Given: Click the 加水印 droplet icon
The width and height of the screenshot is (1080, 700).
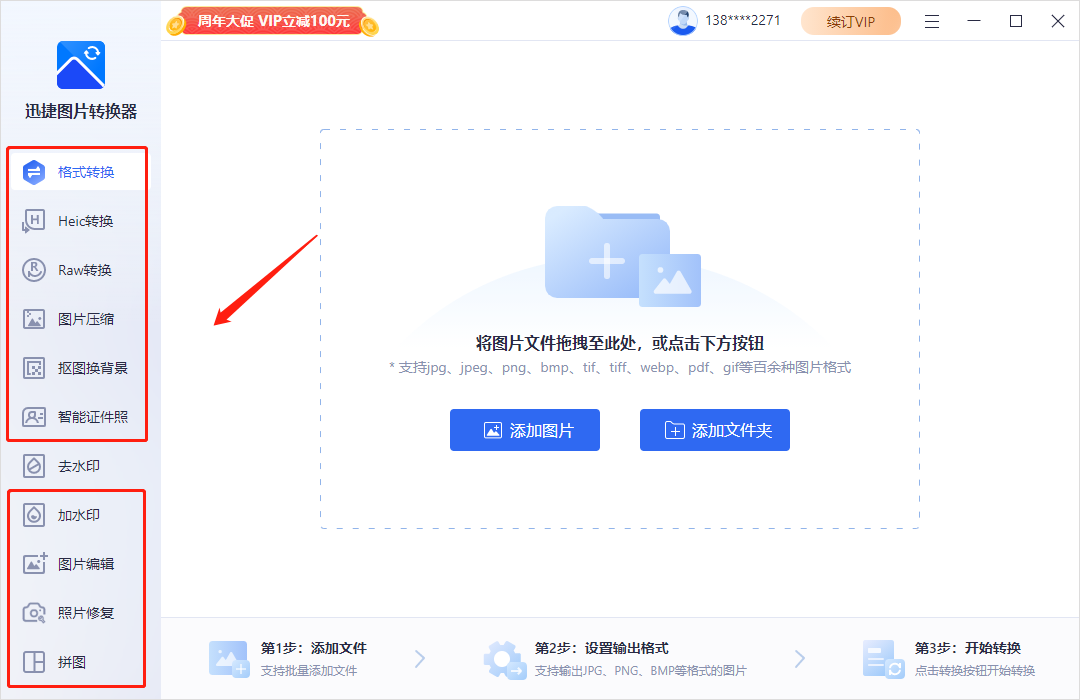Looking at the screenshot, I should pyautogui.click(x=34, y=515).
